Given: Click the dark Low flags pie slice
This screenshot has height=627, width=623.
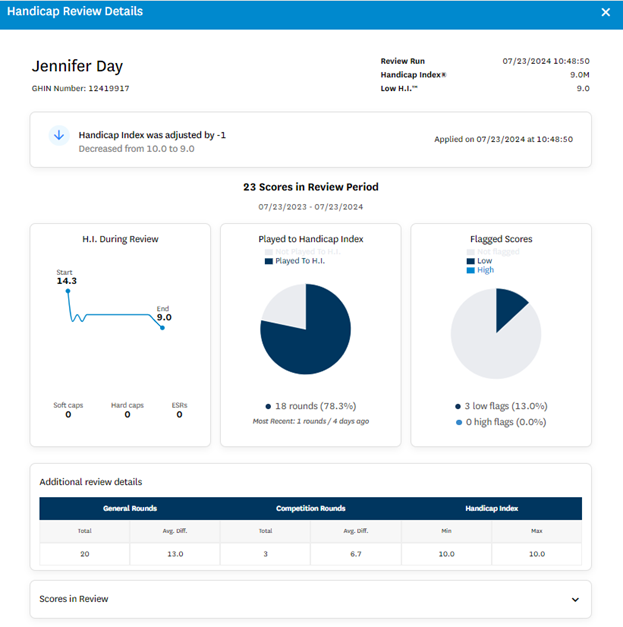Looking at the screenshot, I should (507, 308).
